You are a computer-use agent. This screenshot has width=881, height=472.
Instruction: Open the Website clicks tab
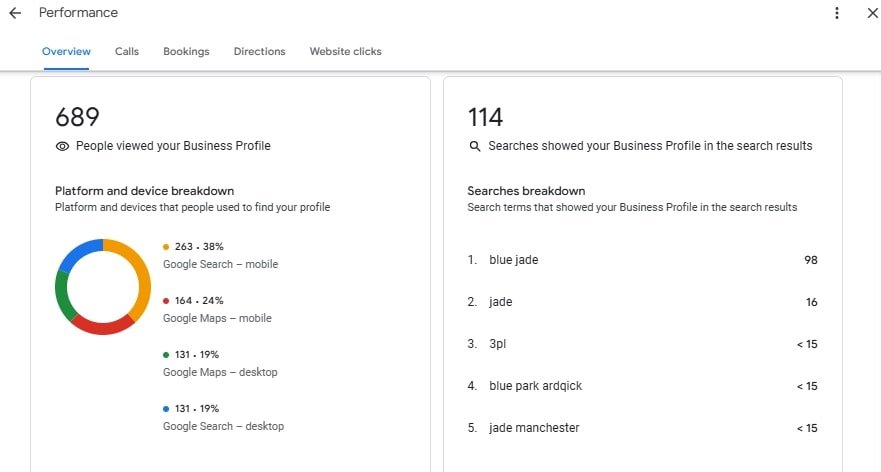coord(345,51)
